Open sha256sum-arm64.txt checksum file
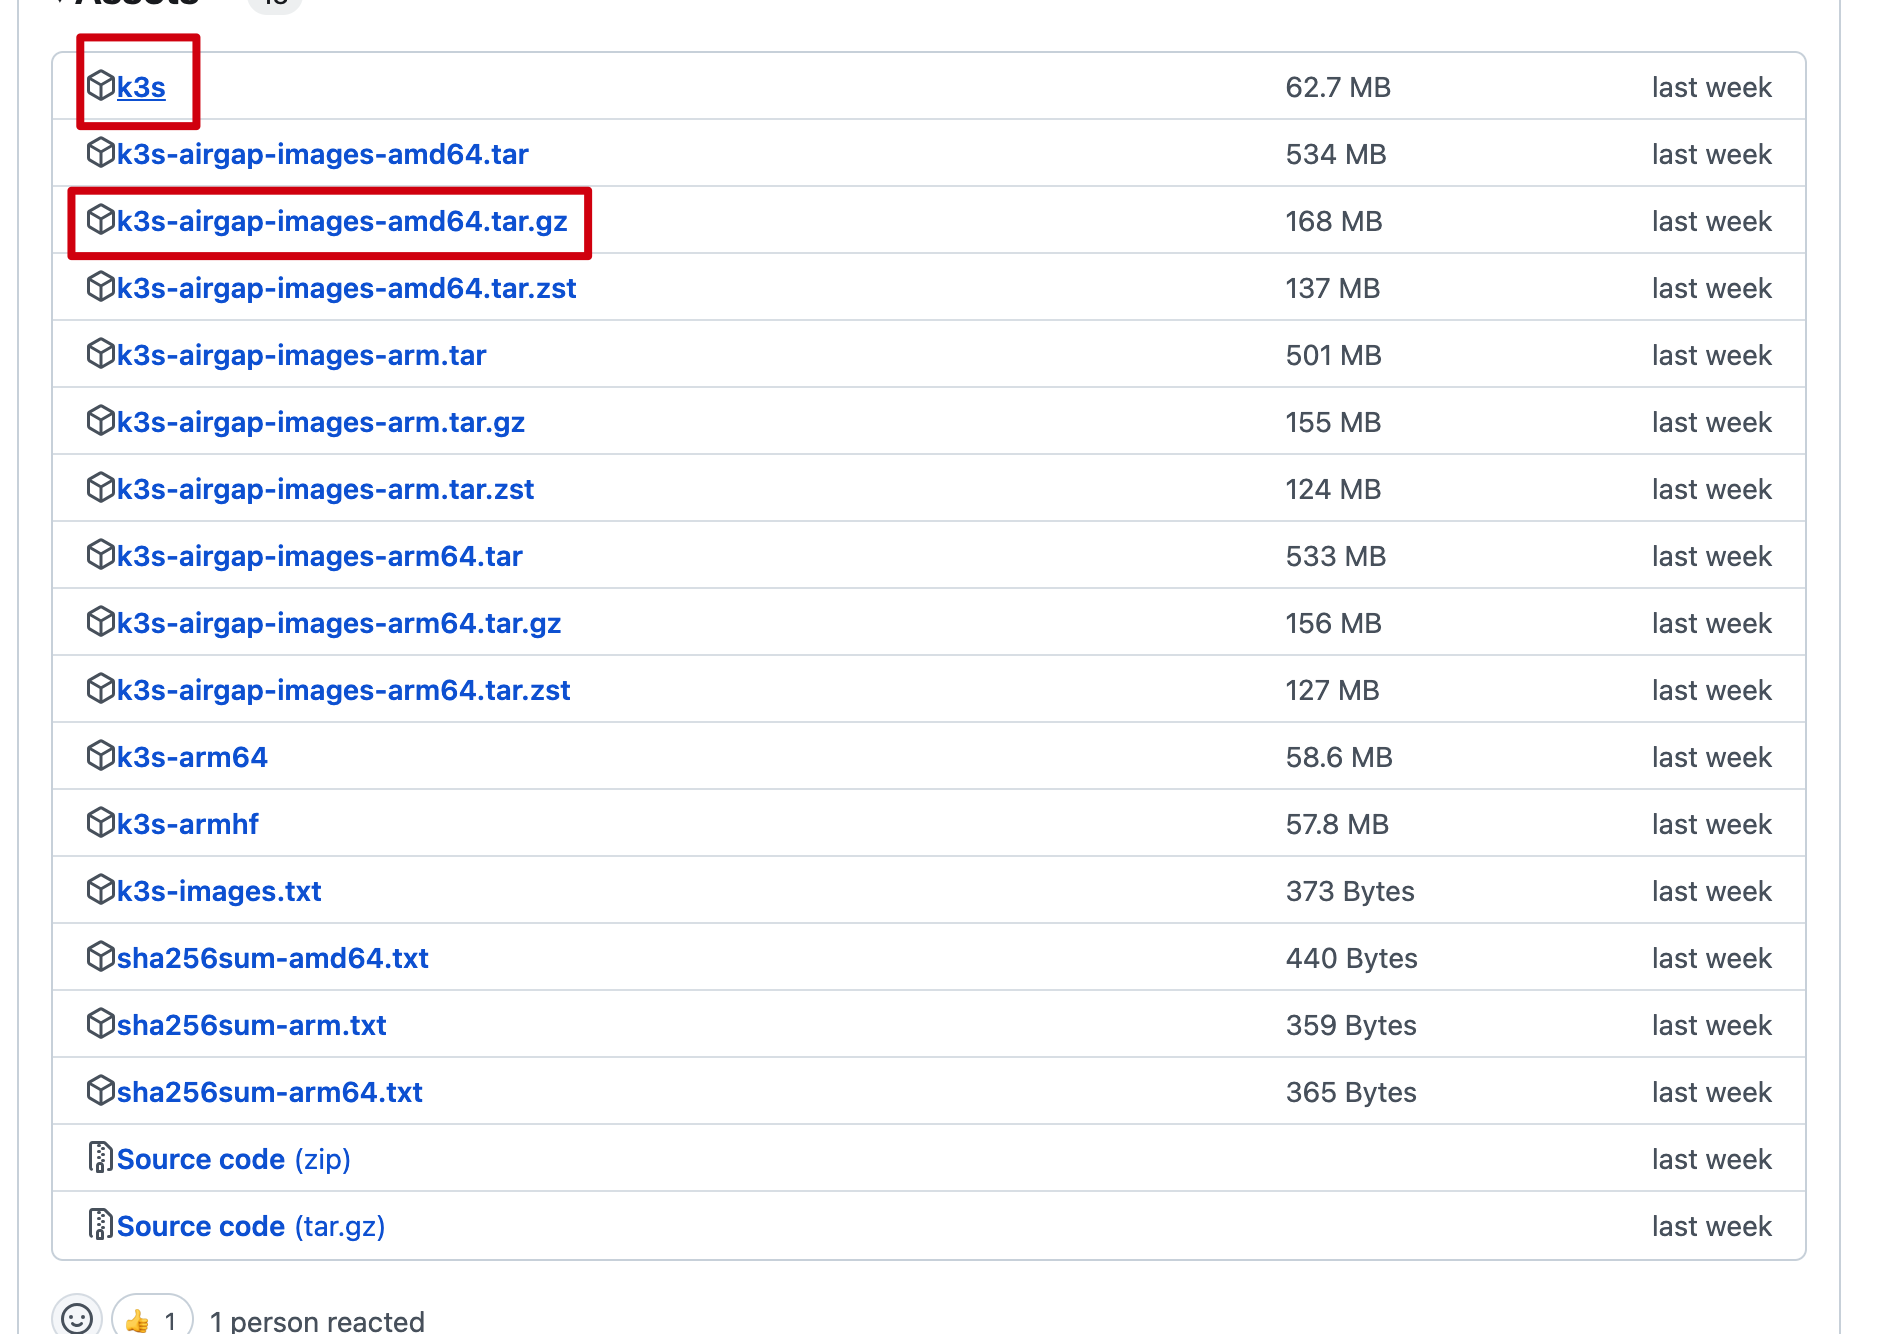Viewport: 1902px width, 1334px height. click(269, 1092)
